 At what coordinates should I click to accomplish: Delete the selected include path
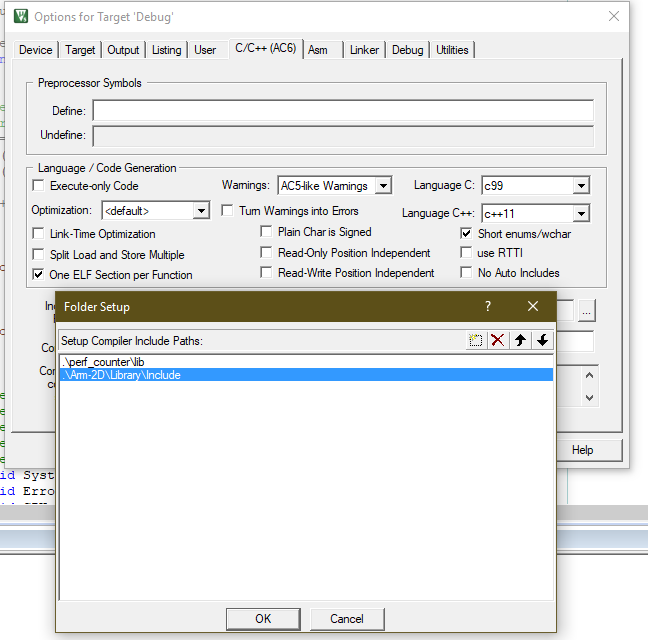click(x=498, y=340)
